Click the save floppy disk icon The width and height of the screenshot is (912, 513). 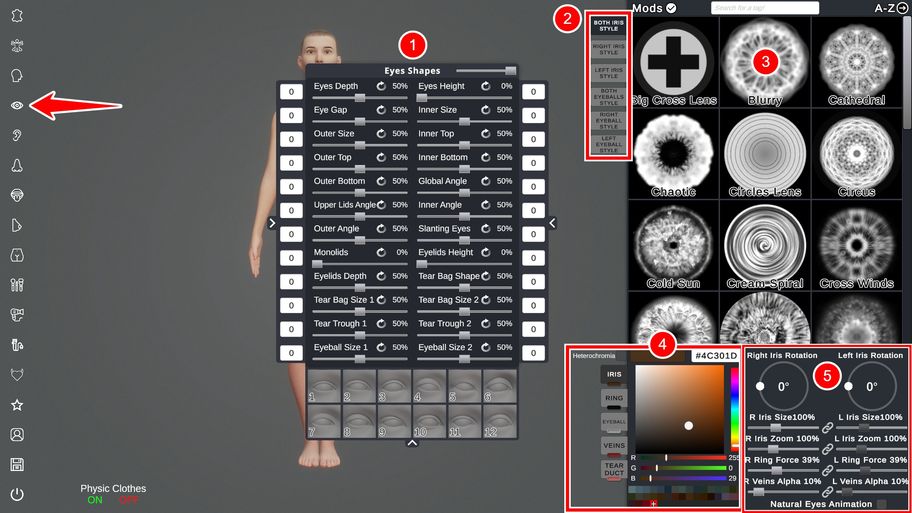click(x=17, y=464)
